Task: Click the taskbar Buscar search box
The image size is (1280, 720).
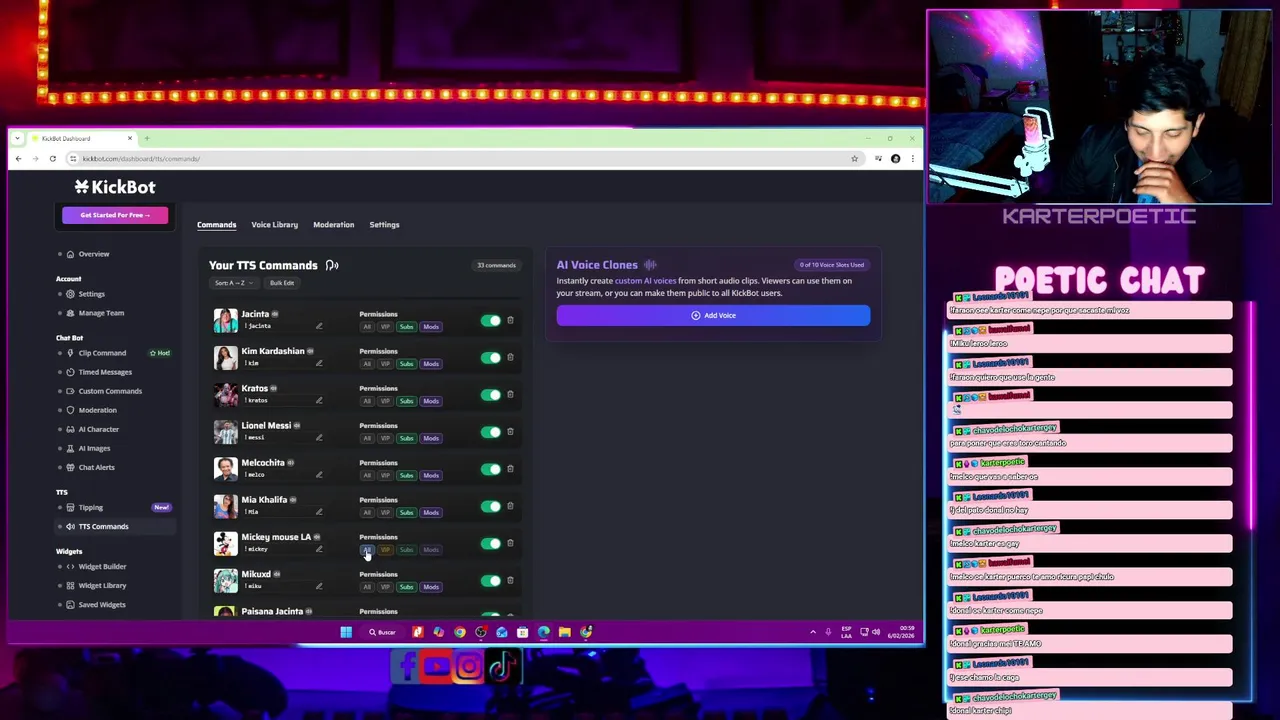Action: pyautogui.click(x=382, y=632)
